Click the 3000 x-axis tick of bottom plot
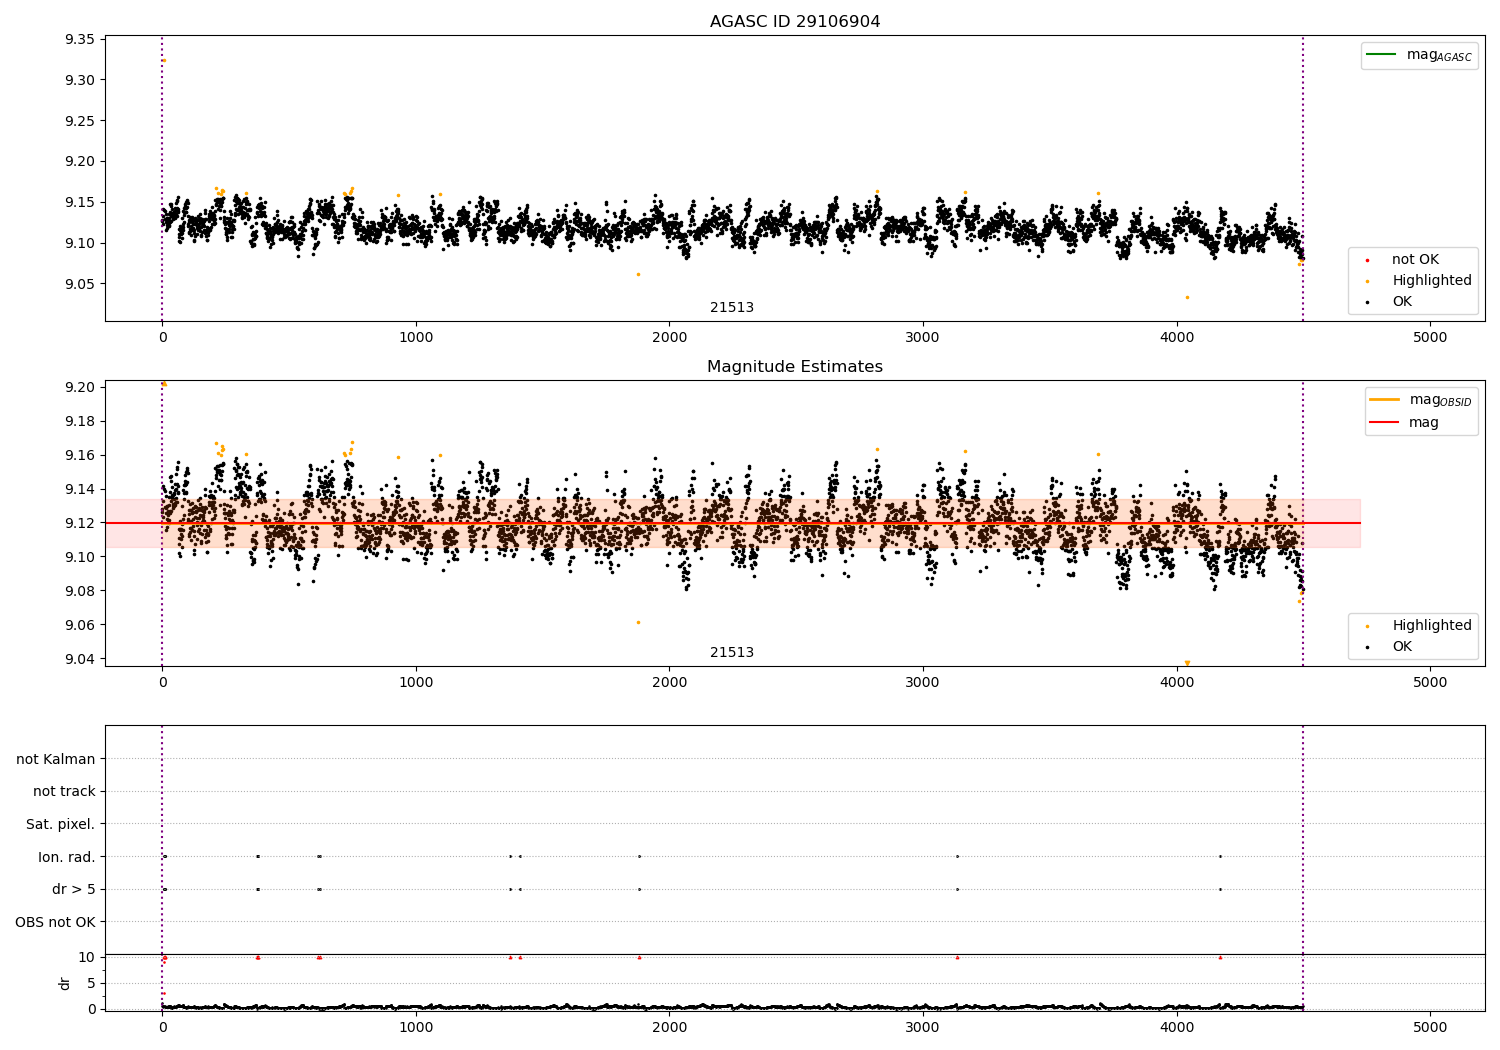 [923, 1026]
